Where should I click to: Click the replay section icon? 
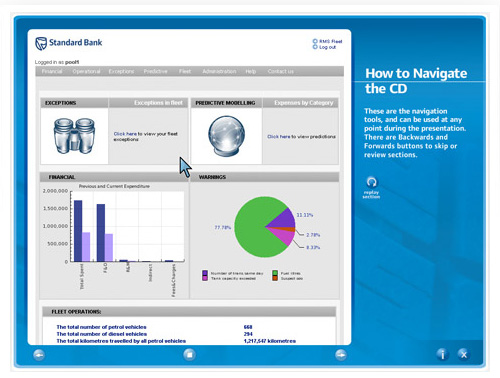(x=372, y=182)
